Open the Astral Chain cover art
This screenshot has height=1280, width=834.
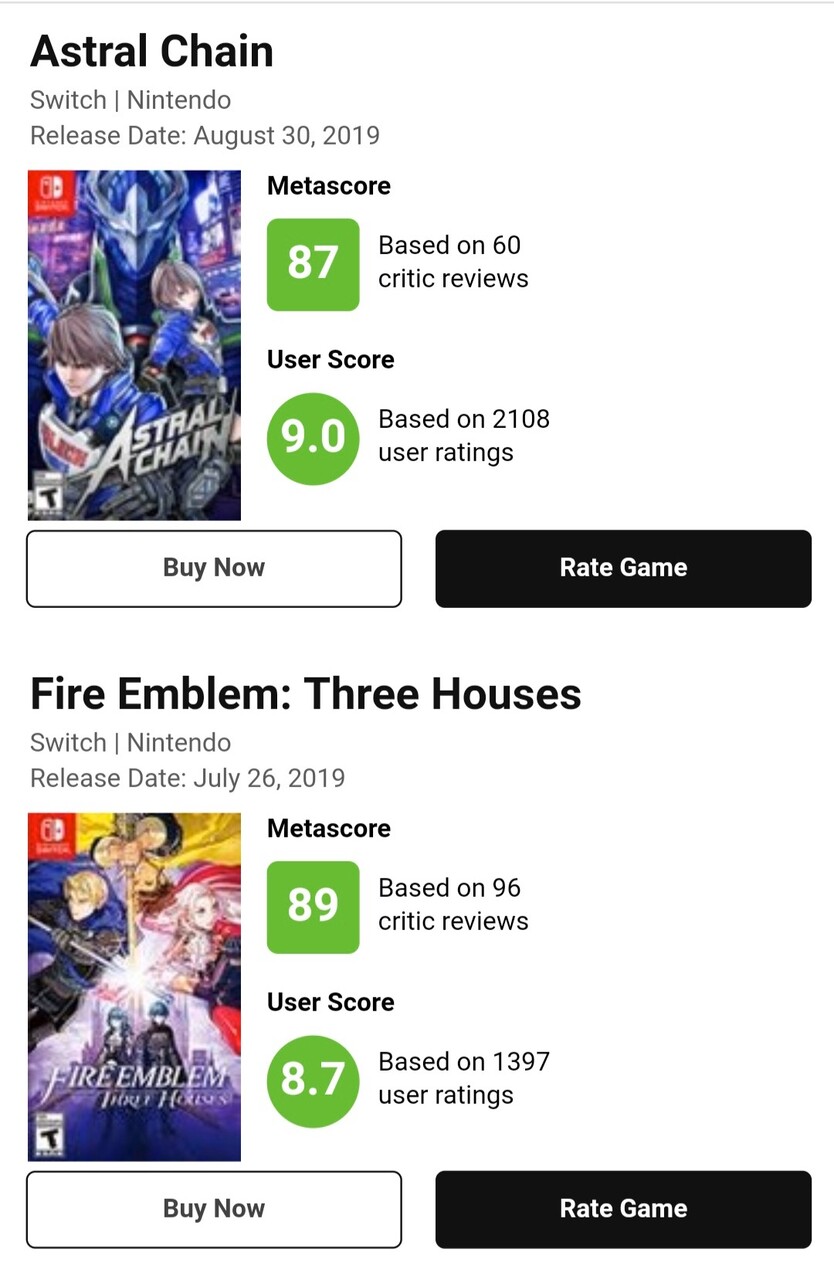point(134,345)
